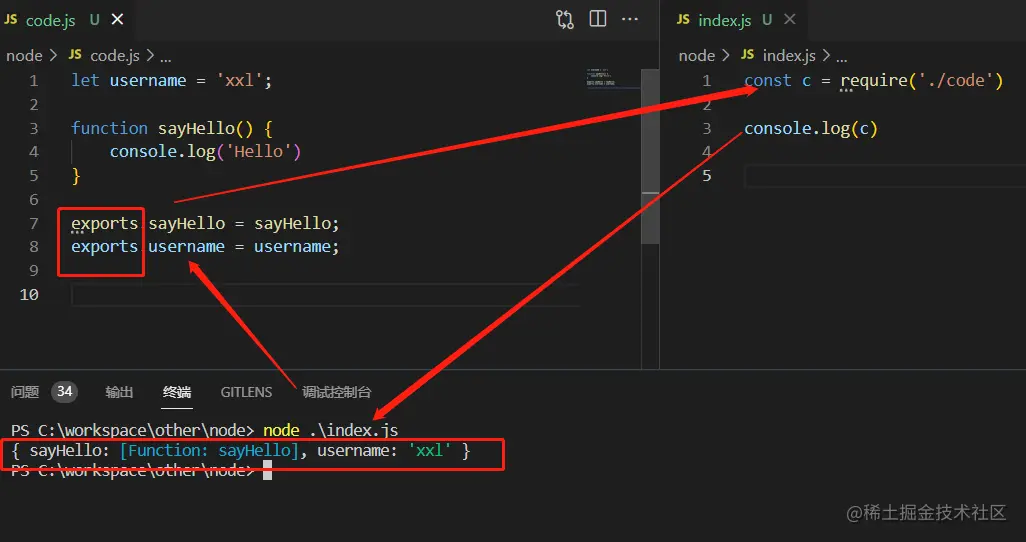Click the closing brace on line 5 of code.js
Viewport: 1026px width, 542px height.
coord(76,175)
